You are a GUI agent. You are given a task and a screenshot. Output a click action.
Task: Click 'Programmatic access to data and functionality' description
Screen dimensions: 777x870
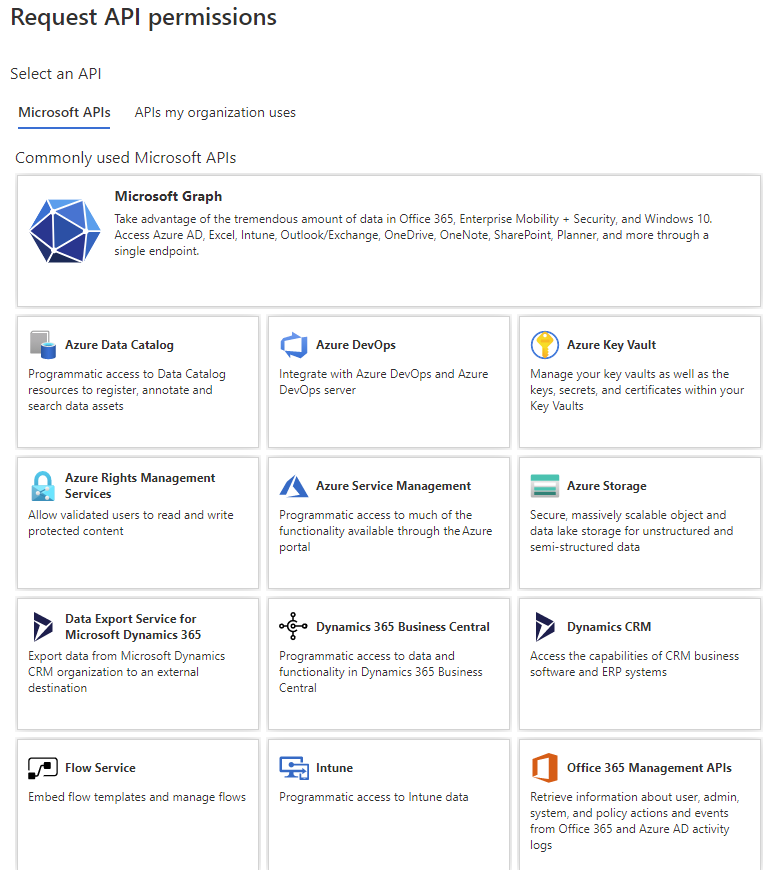(381, 671)
